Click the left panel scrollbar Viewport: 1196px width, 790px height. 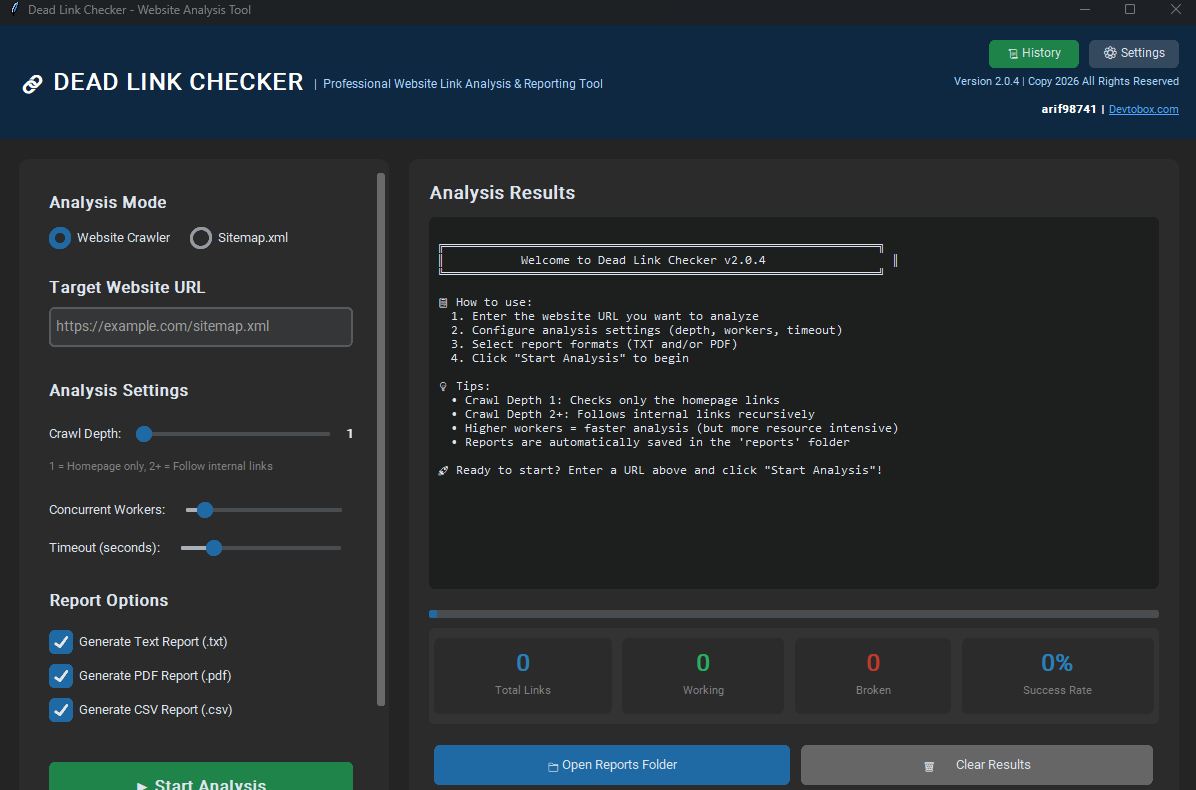(380, 440)
